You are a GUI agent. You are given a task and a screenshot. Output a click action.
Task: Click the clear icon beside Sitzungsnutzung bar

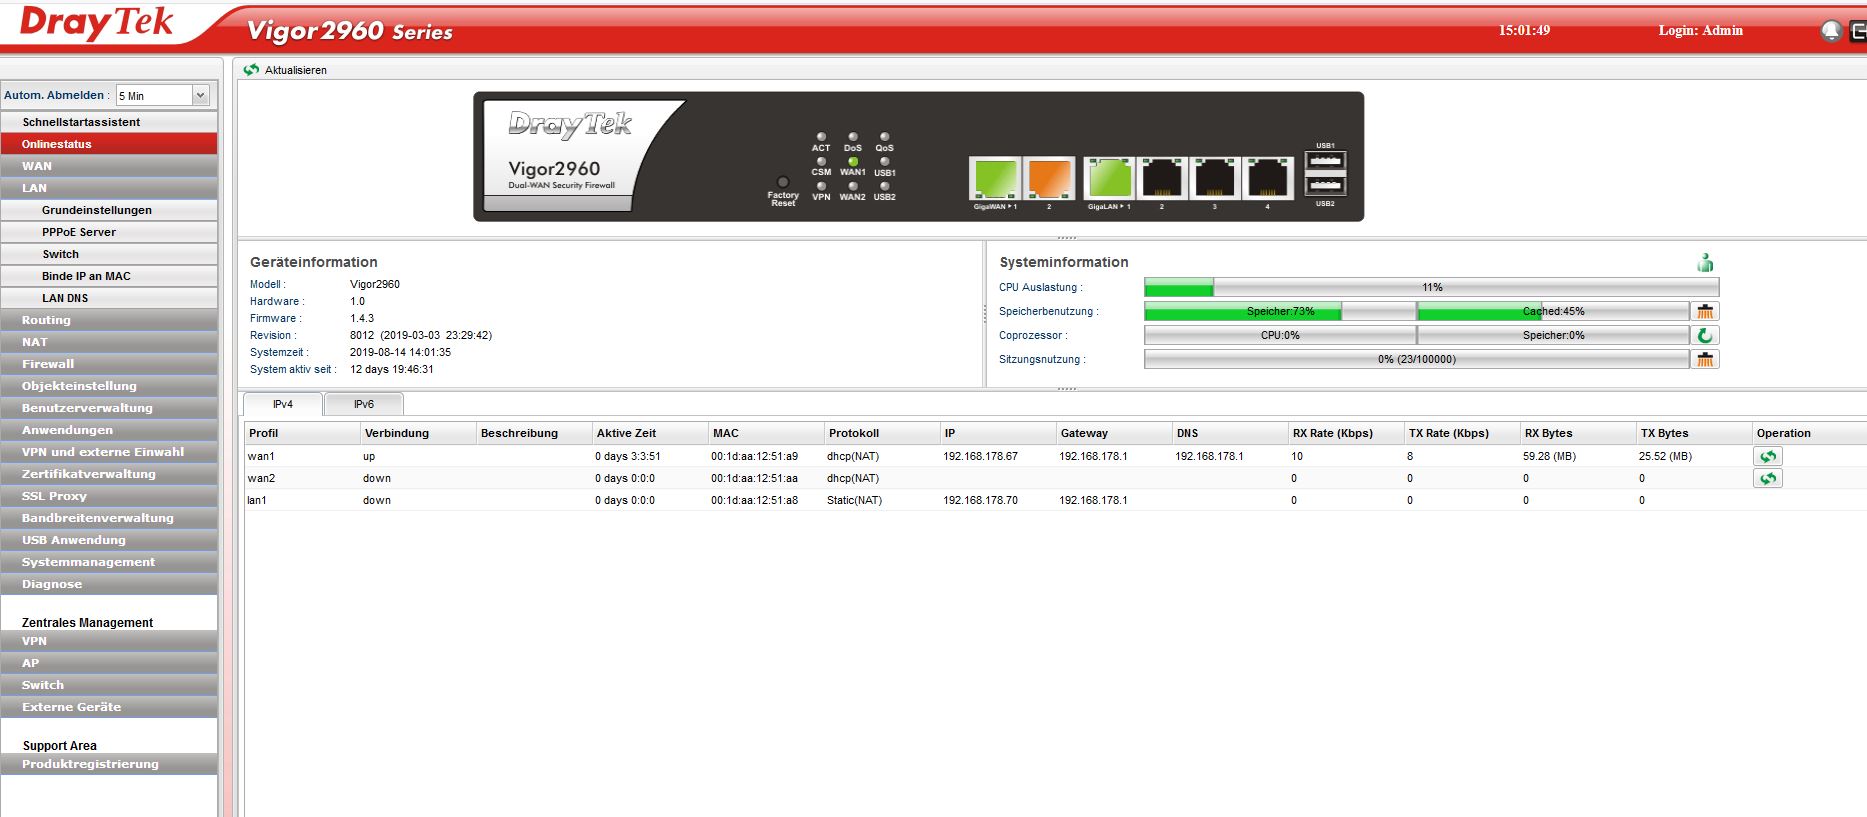[x=1705, y=359]
